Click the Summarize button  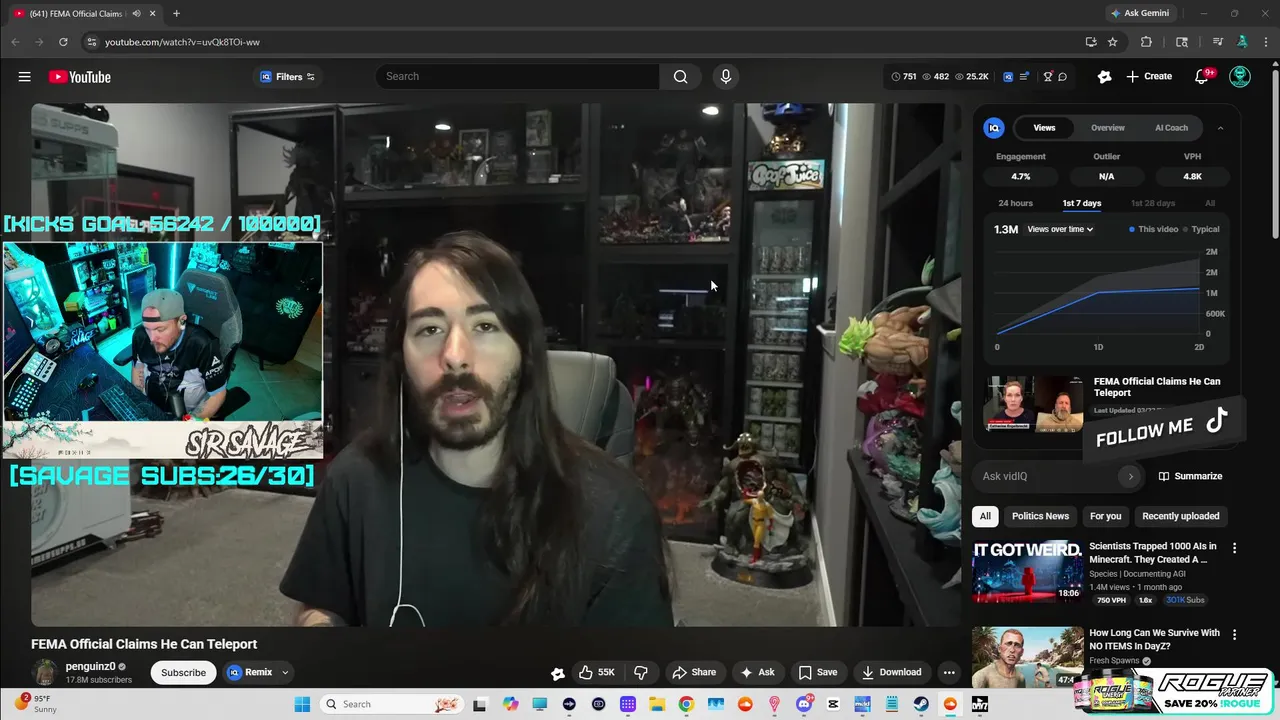click(1190, 476)
